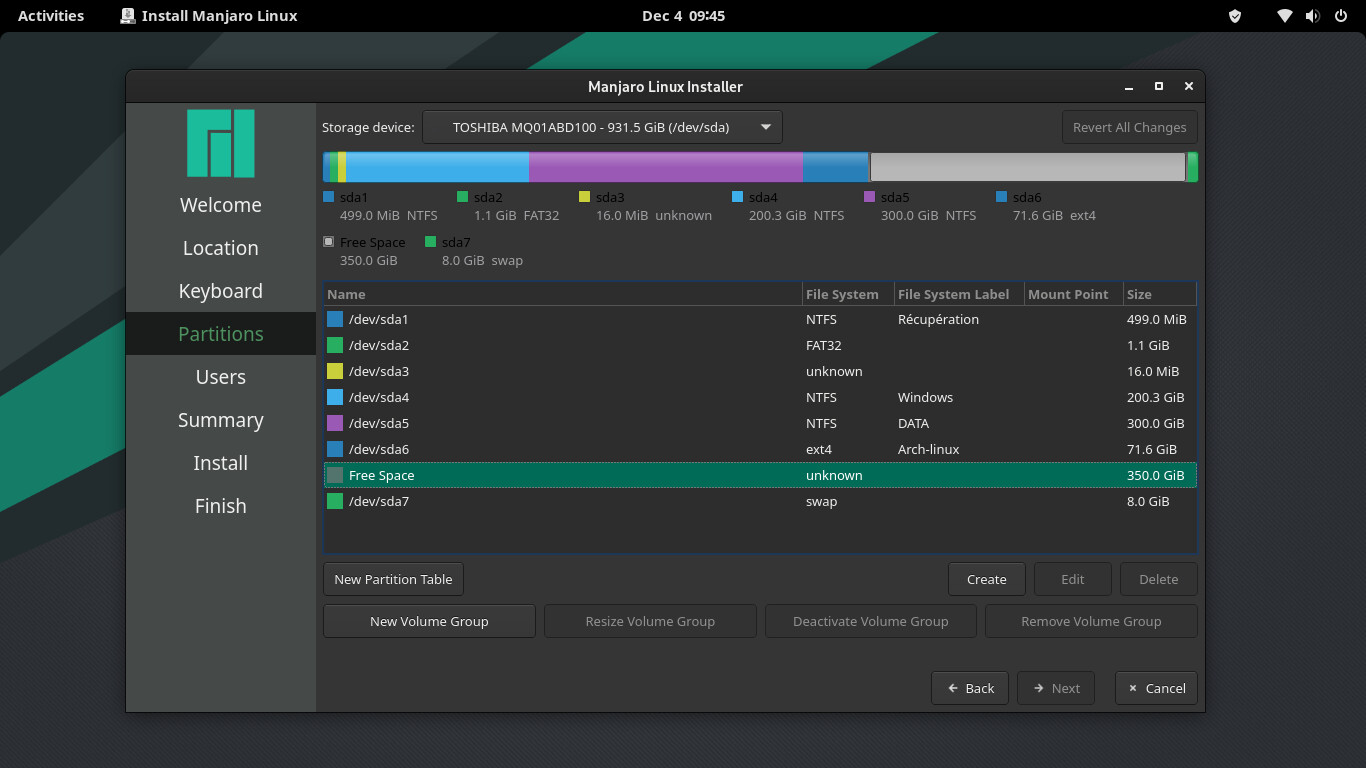
Task: Open the Storage device dropdown
Action: pyautogui.click(x=602, y=127)
